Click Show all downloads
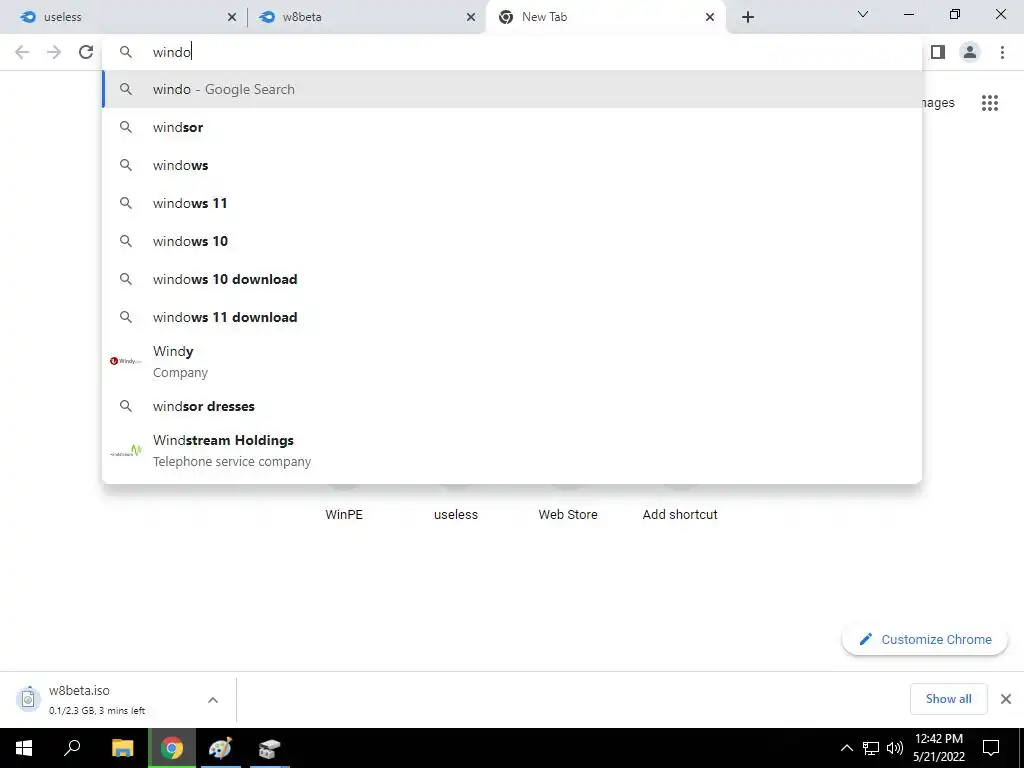The width and height of the screenshot is (1024, 768). click(x=948, y=699)
